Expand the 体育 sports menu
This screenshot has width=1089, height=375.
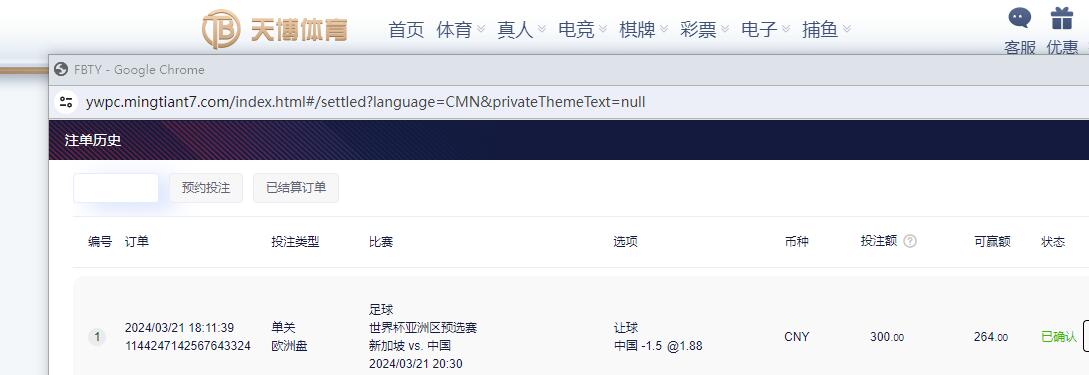click(x=460, y=30)
